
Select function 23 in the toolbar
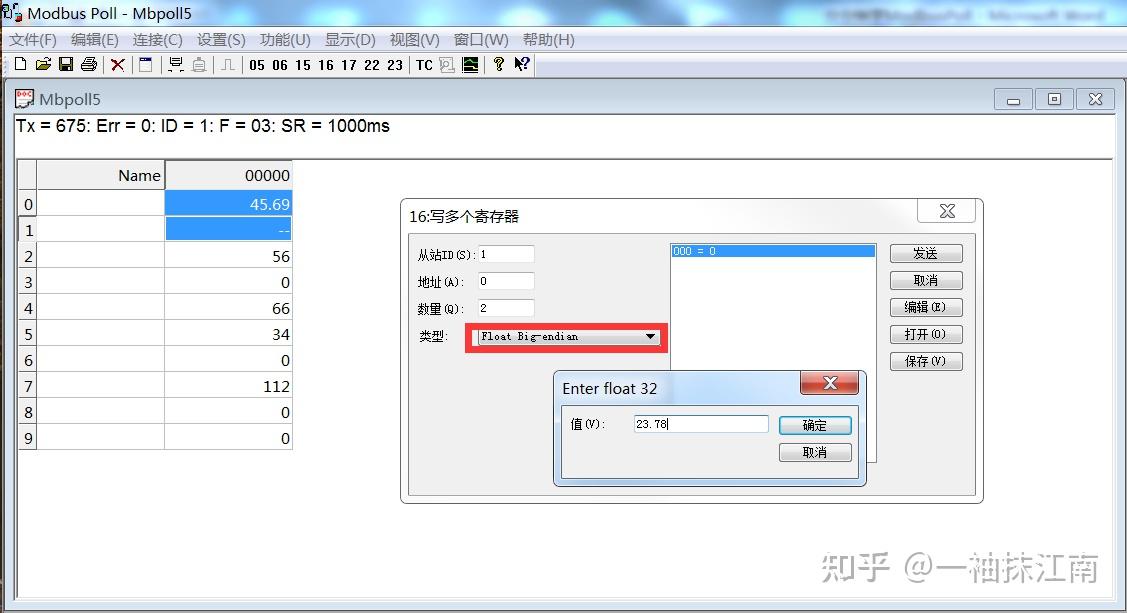pos(394,64)
